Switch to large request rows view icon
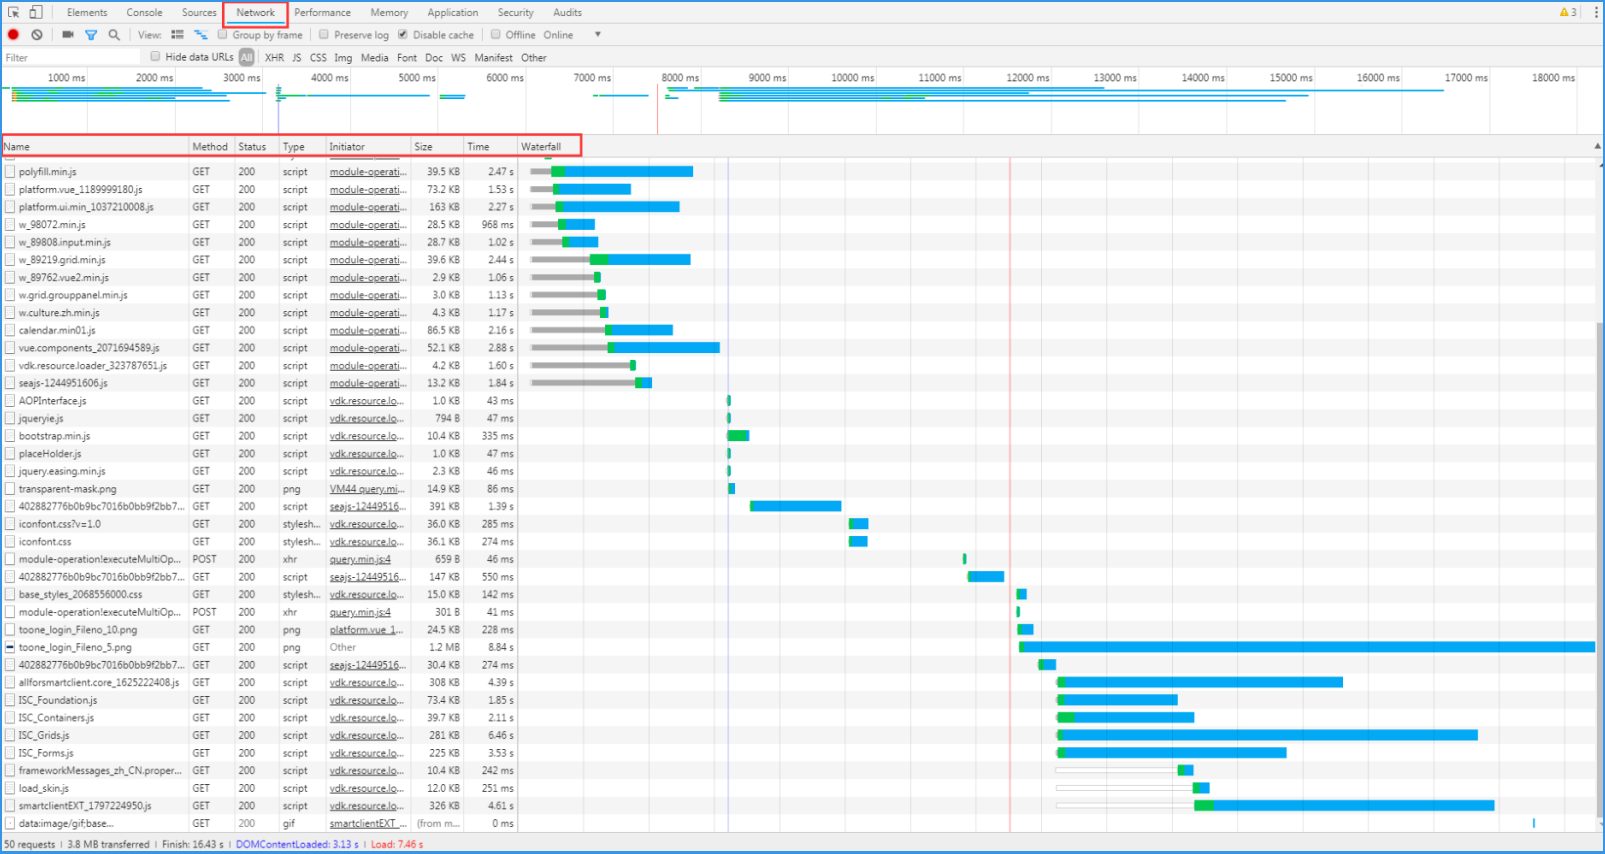Screen dimensions: 1605x854 click(178, 35)
